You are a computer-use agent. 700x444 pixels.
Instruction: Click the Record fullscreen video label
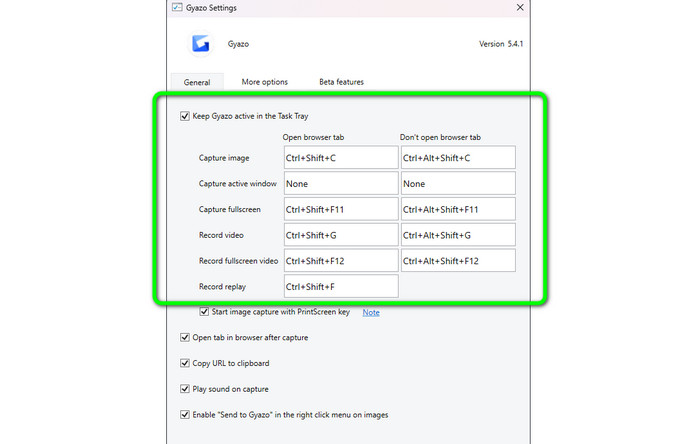tap(238, 261)
